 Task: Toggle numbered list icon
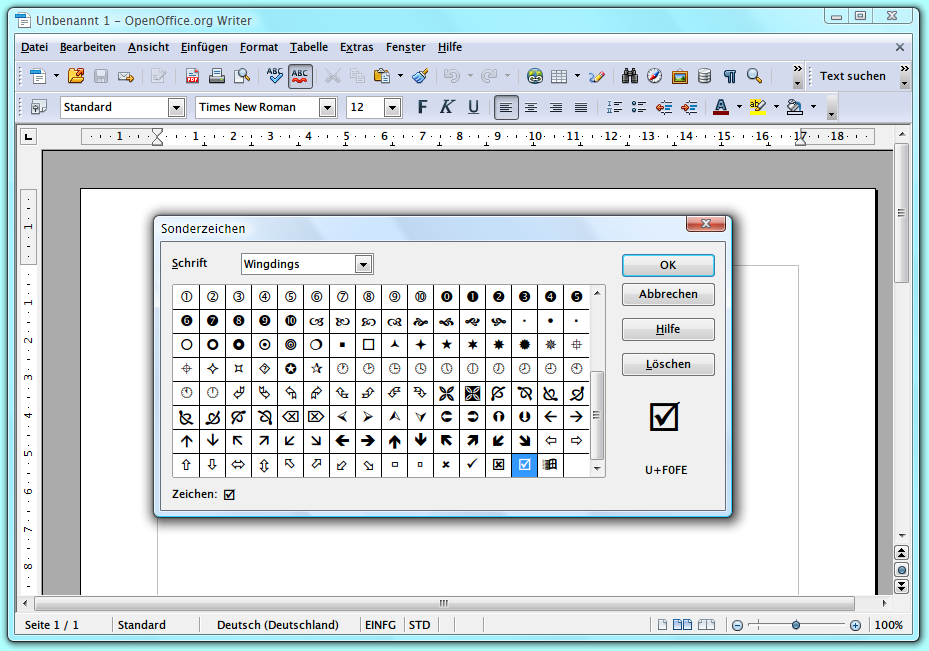tap(614, 107)
